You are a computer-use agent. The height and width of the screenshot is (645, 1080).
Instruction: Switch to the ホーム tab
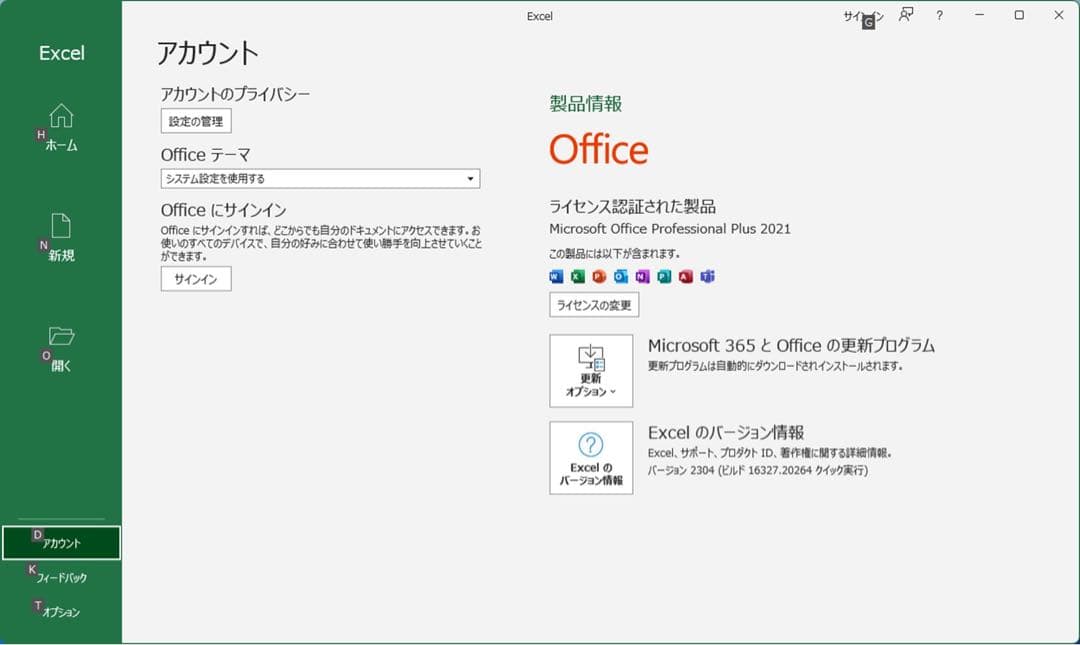(61, 130)
